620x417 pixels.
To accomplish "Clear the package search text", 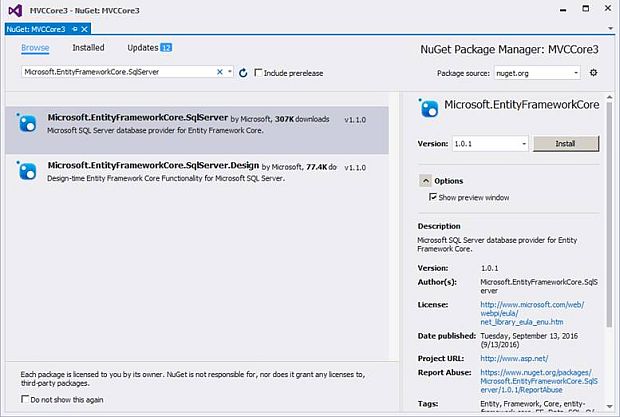I will tap(219, 72).
